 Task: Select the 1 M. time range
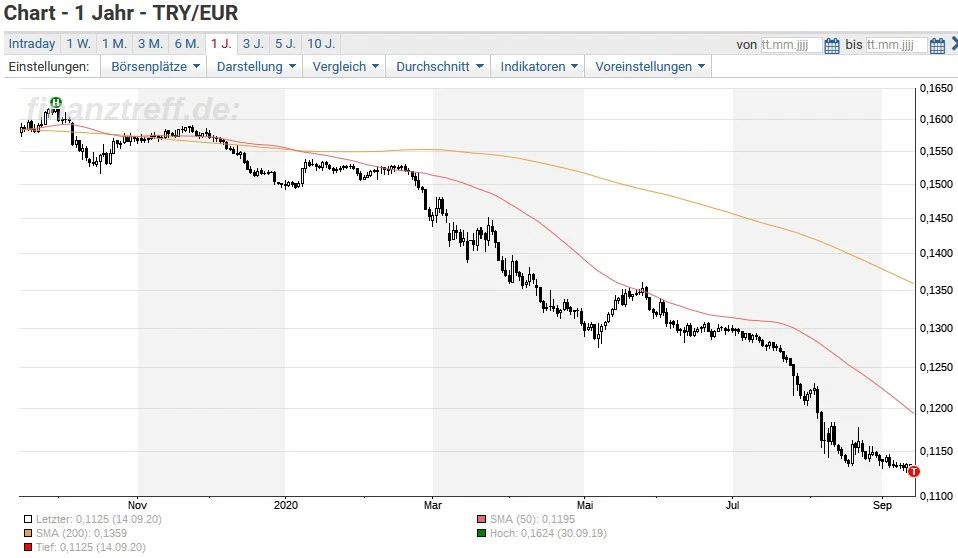coord(114,44)
